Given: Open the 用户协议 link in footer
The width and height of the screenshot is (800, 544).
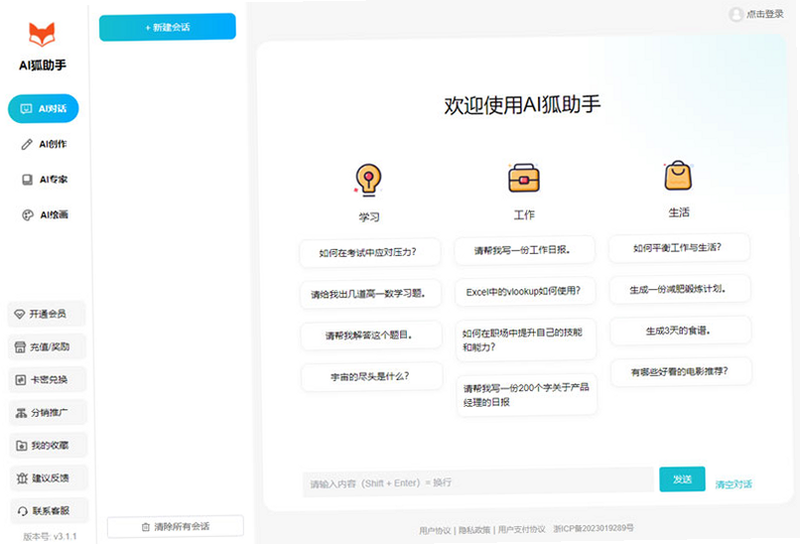Looking at the screenshot, I should [435, 531].
